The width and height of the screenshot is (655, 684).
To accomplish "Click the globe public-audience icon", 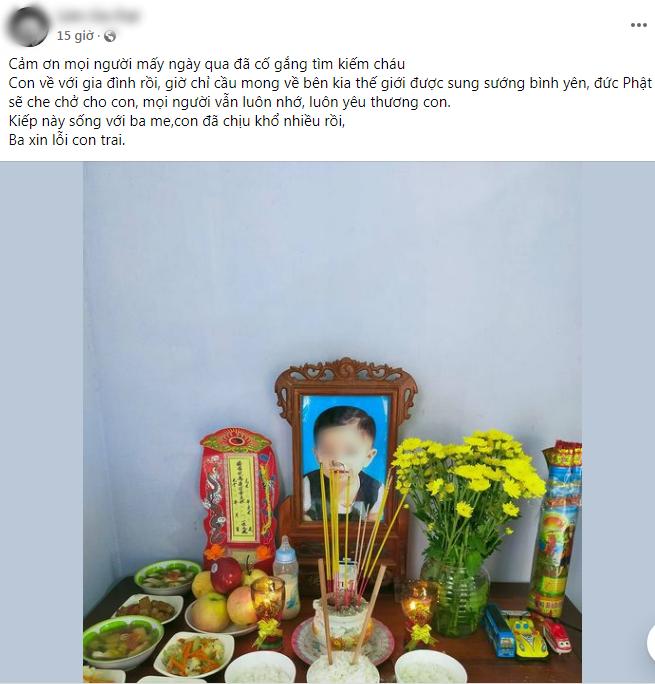I will click(x=110, y=36).
